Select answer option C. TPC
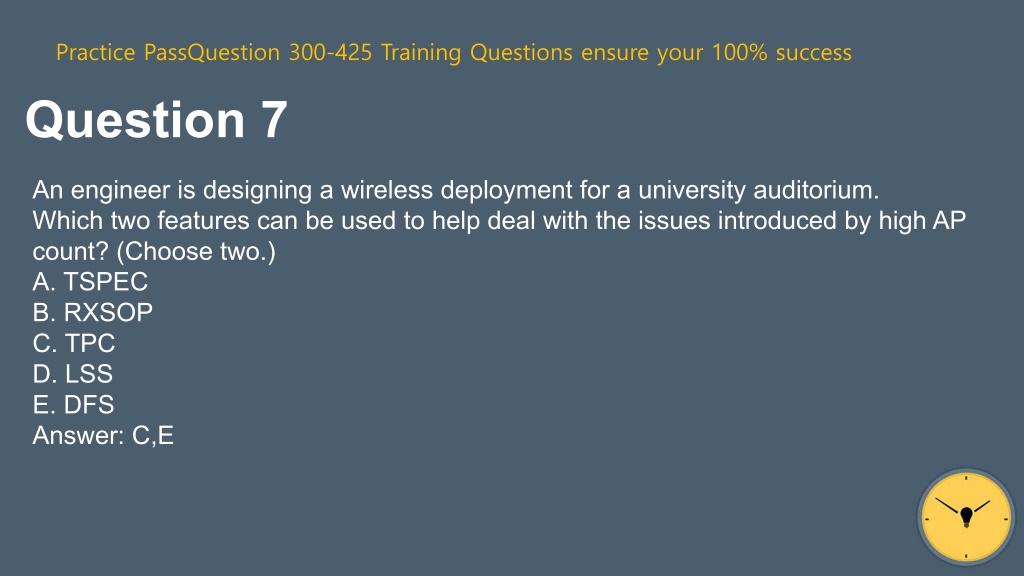This screenshot has width=1024, height=576. click(74, 344)
